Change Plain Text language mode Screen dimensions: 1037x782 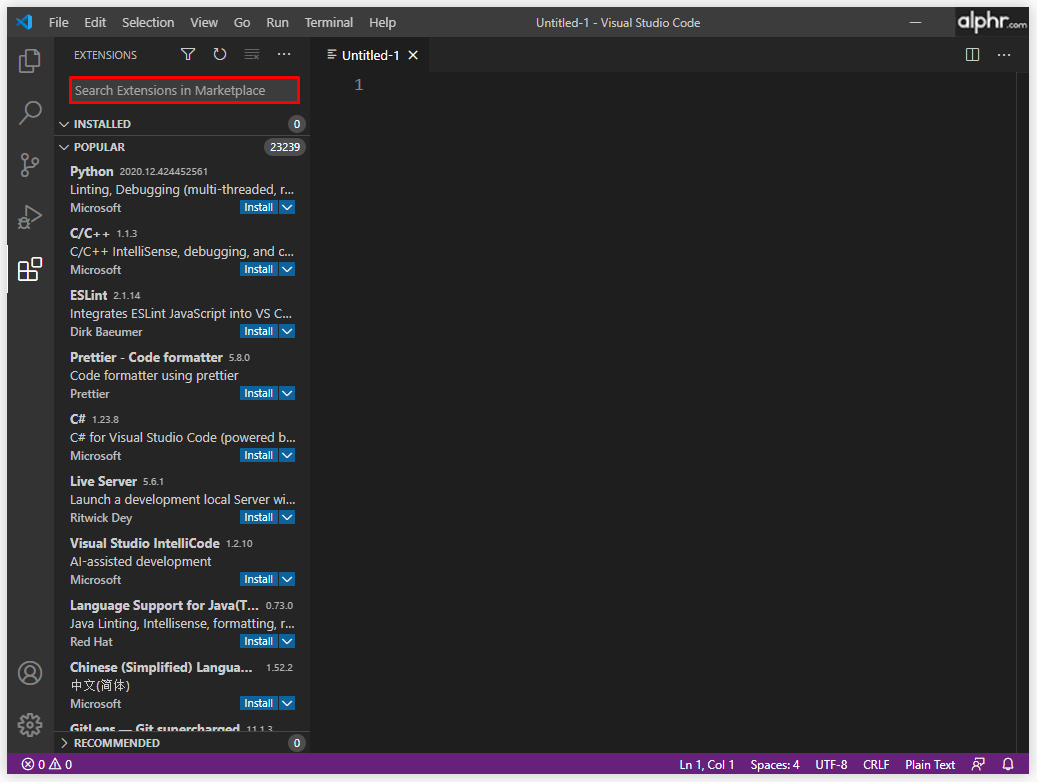929,764
